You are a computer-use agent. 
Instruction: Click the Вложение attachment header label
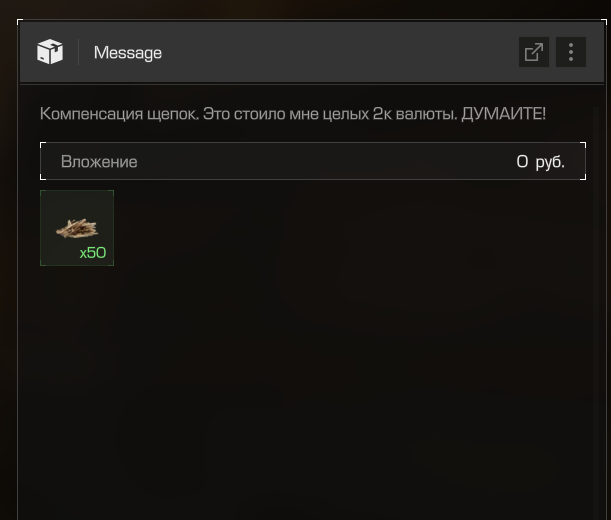(x=99, y=161)
